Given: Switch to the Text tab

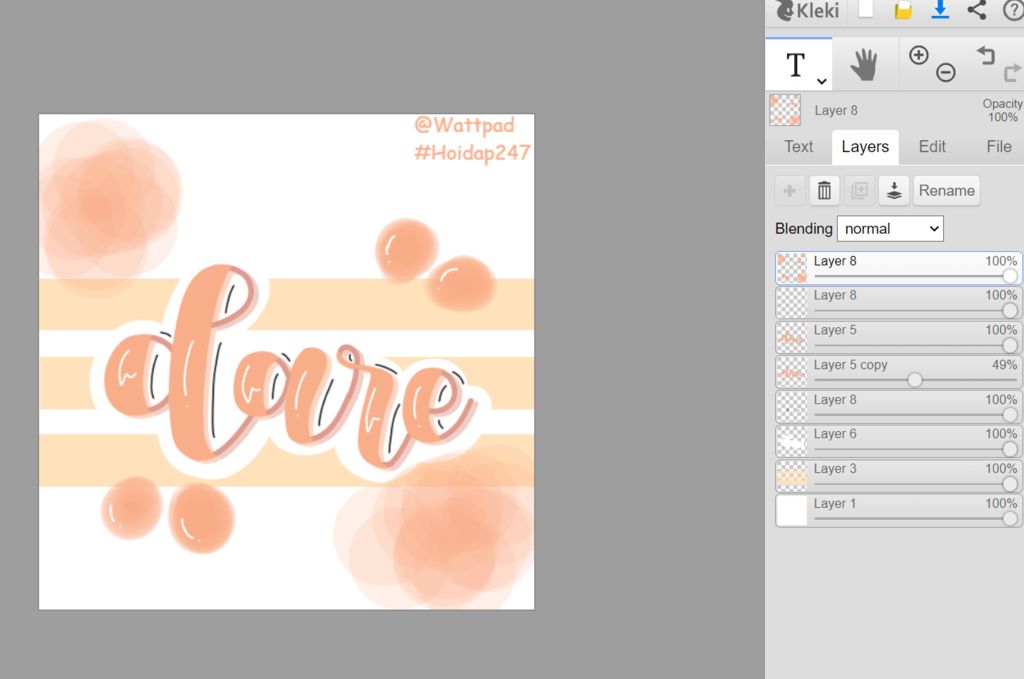Looking at the screenshot, I should (x=799, y=146).
